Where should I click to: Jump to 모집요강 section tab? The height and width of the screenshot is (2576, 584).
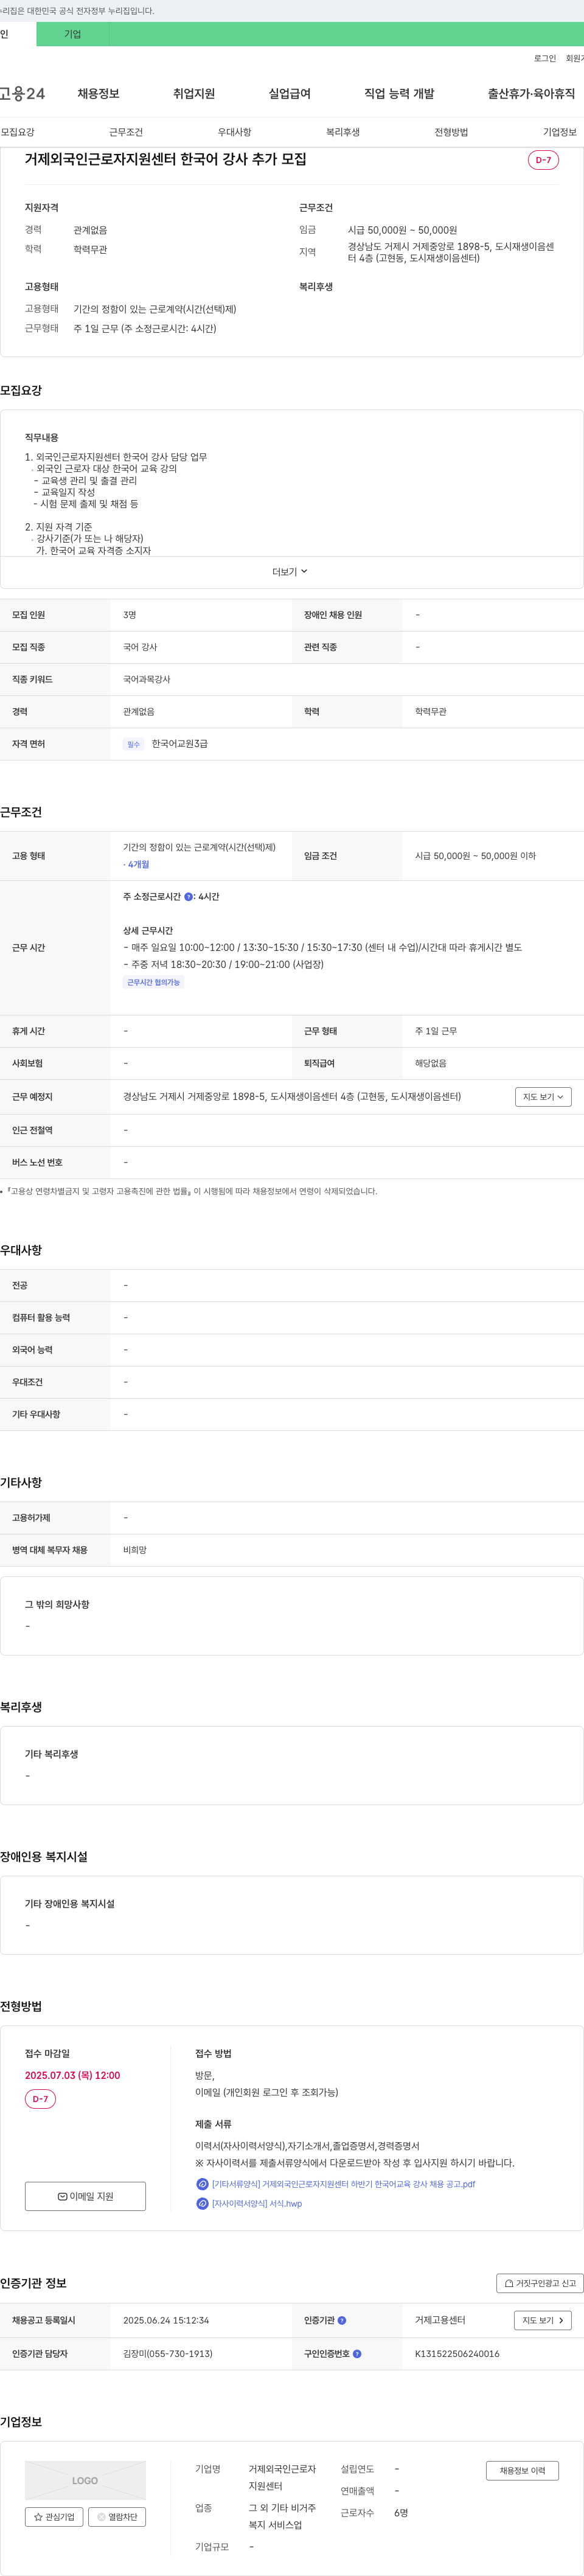coord(18,132)
